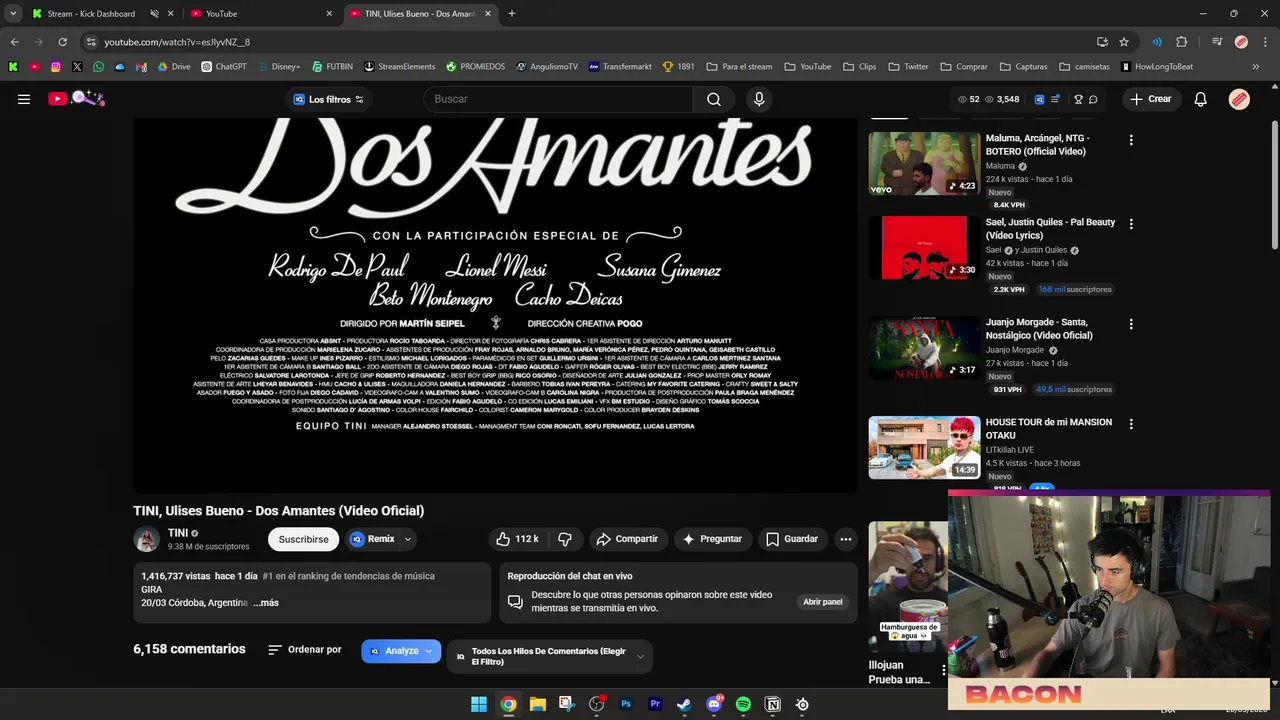Open options for Pal Beauty video
The image size is (1280, 720).
pos(1131,224)
